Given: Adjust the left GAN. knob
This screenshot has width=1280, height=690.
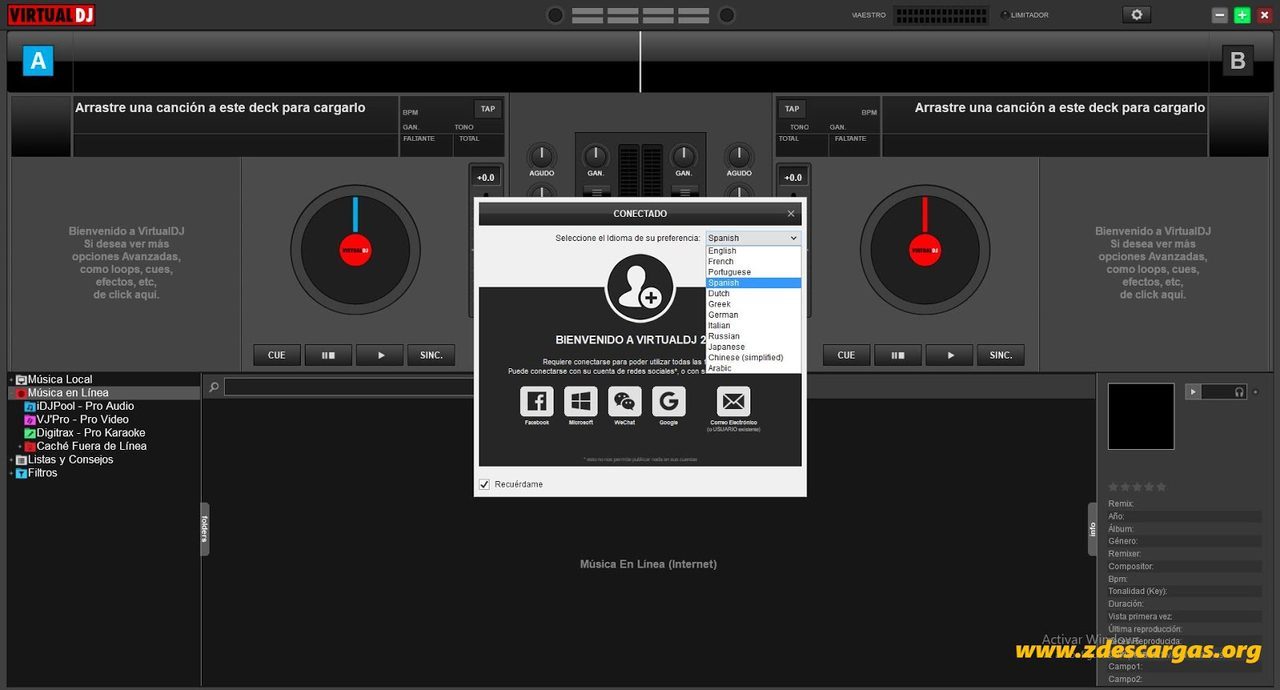Looking at the screenshot, I should pyautogui.click(x=596, y=155).
